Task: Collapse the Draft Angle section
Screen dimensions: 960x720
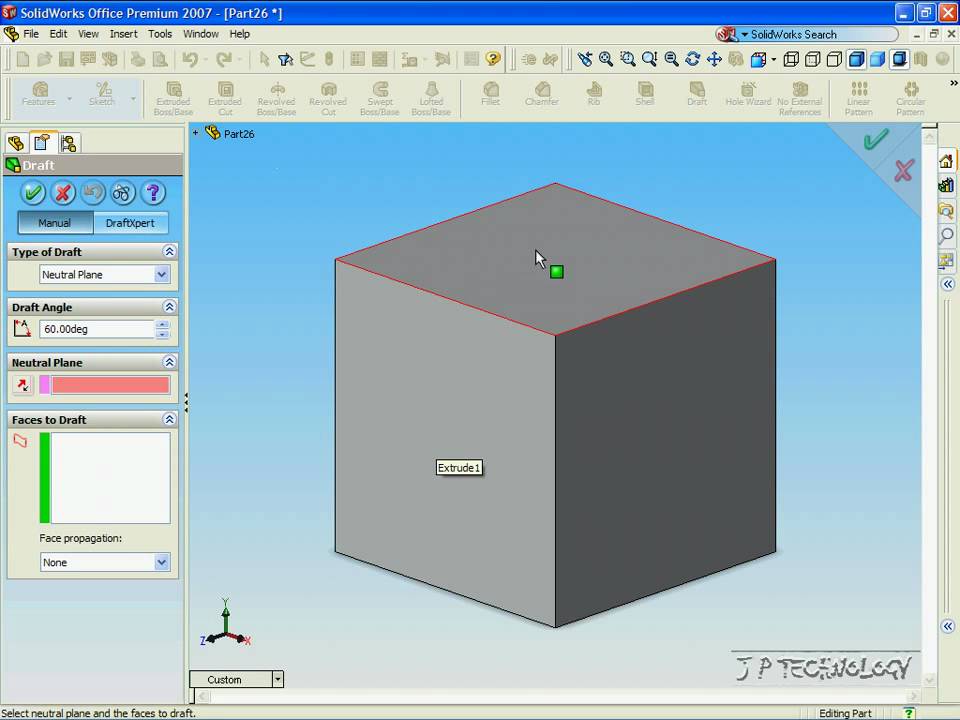Action: click(x=170, y=307)
